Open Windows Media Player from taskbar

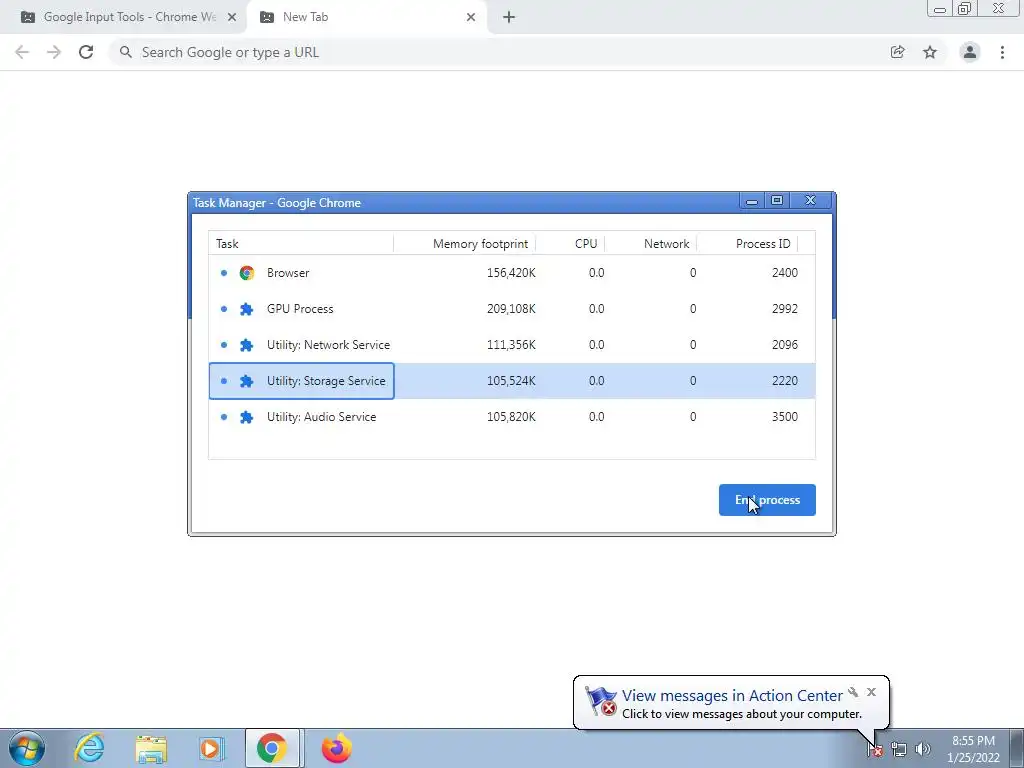click(212, 748)
